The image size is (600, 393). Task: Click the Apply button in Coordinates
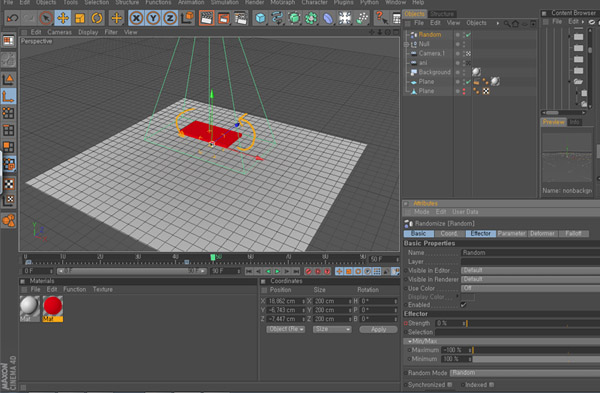click(378, 329)
